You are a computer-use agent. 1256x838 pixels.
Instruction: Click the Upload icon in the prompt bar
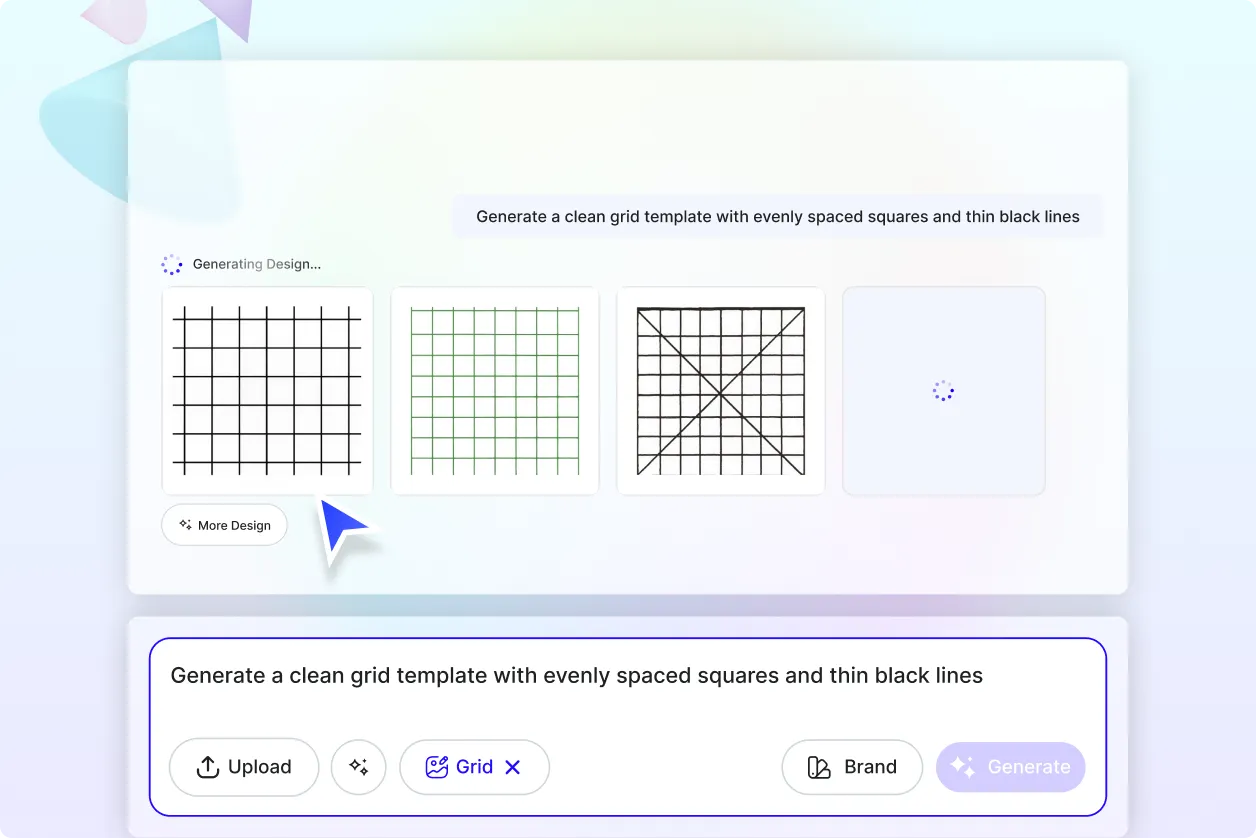coord(207,767)
